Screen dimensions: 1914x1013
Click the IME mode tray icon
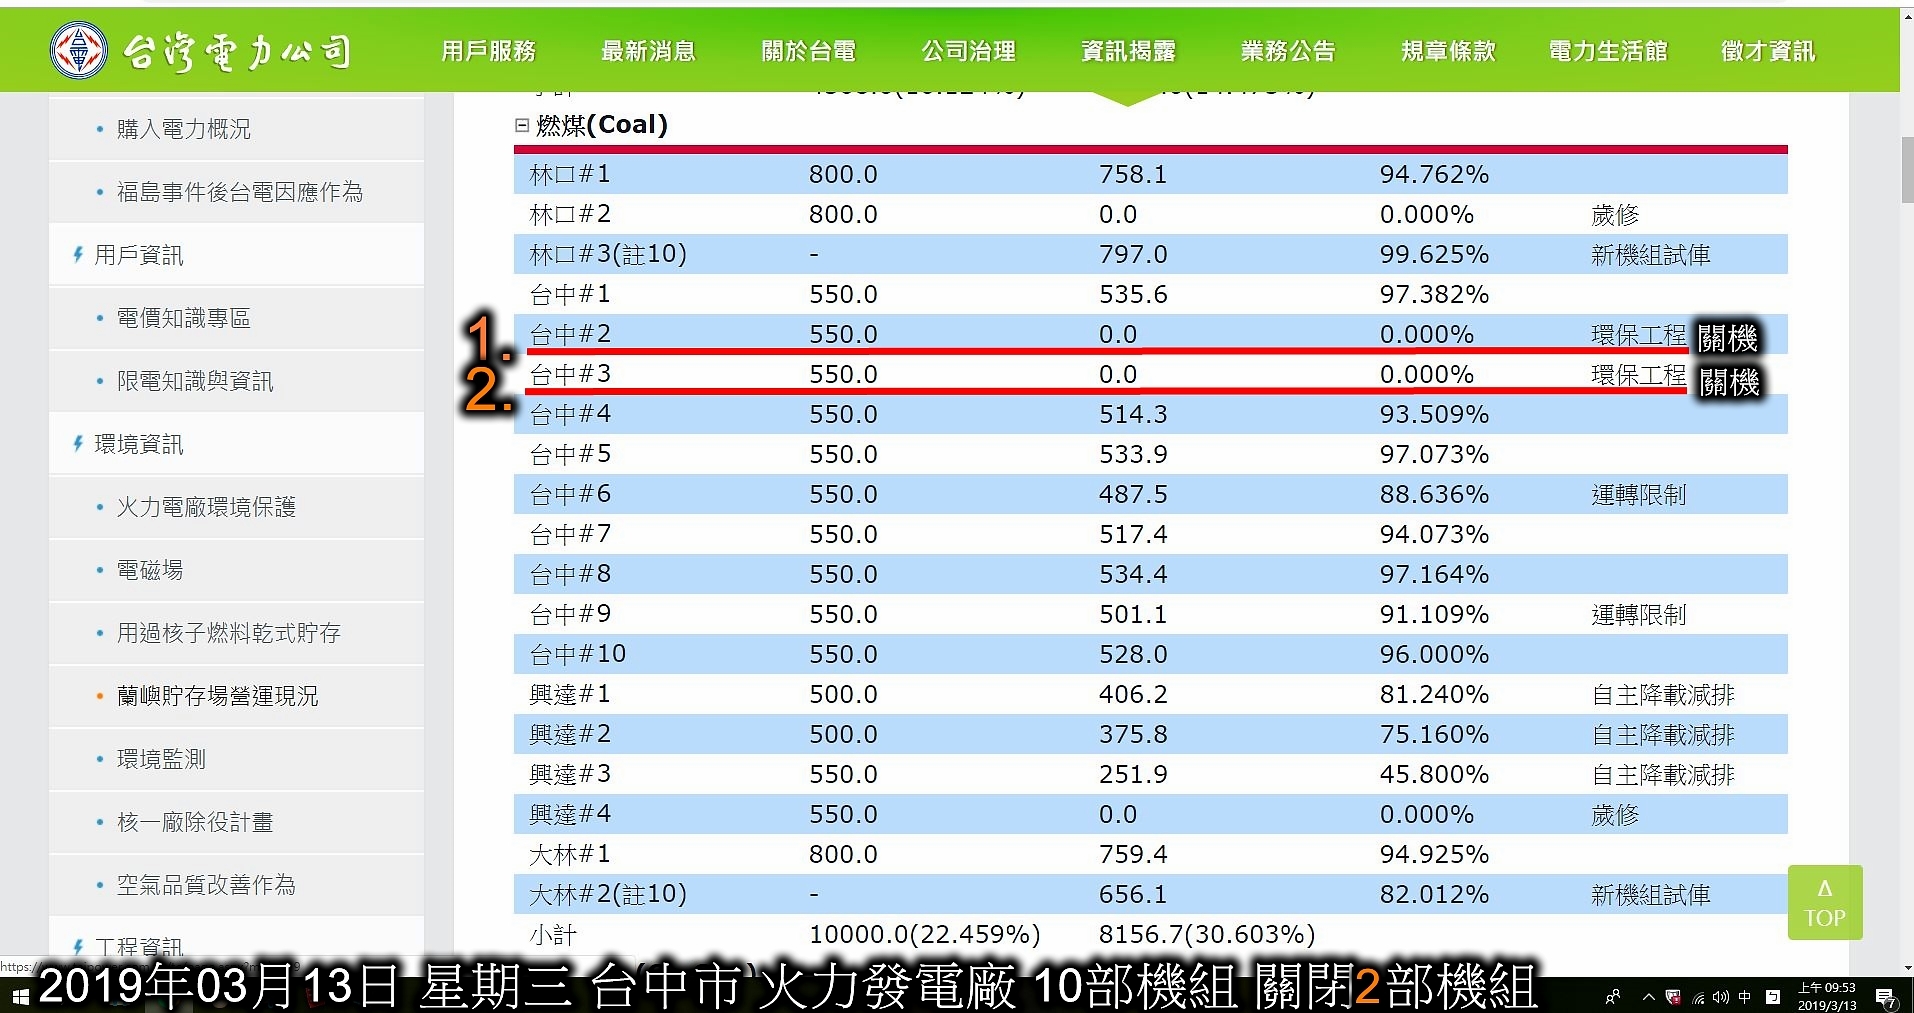[1773, 997]
